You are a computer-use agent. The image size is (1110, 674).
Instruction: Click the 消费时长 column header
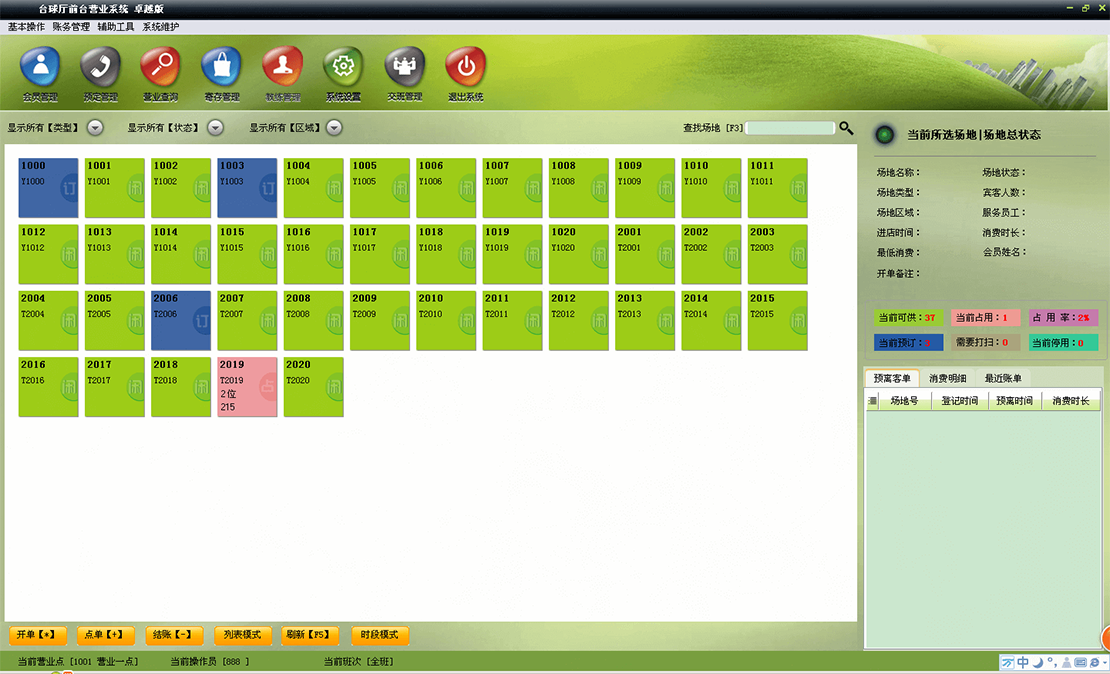[x=1070, y=401]
